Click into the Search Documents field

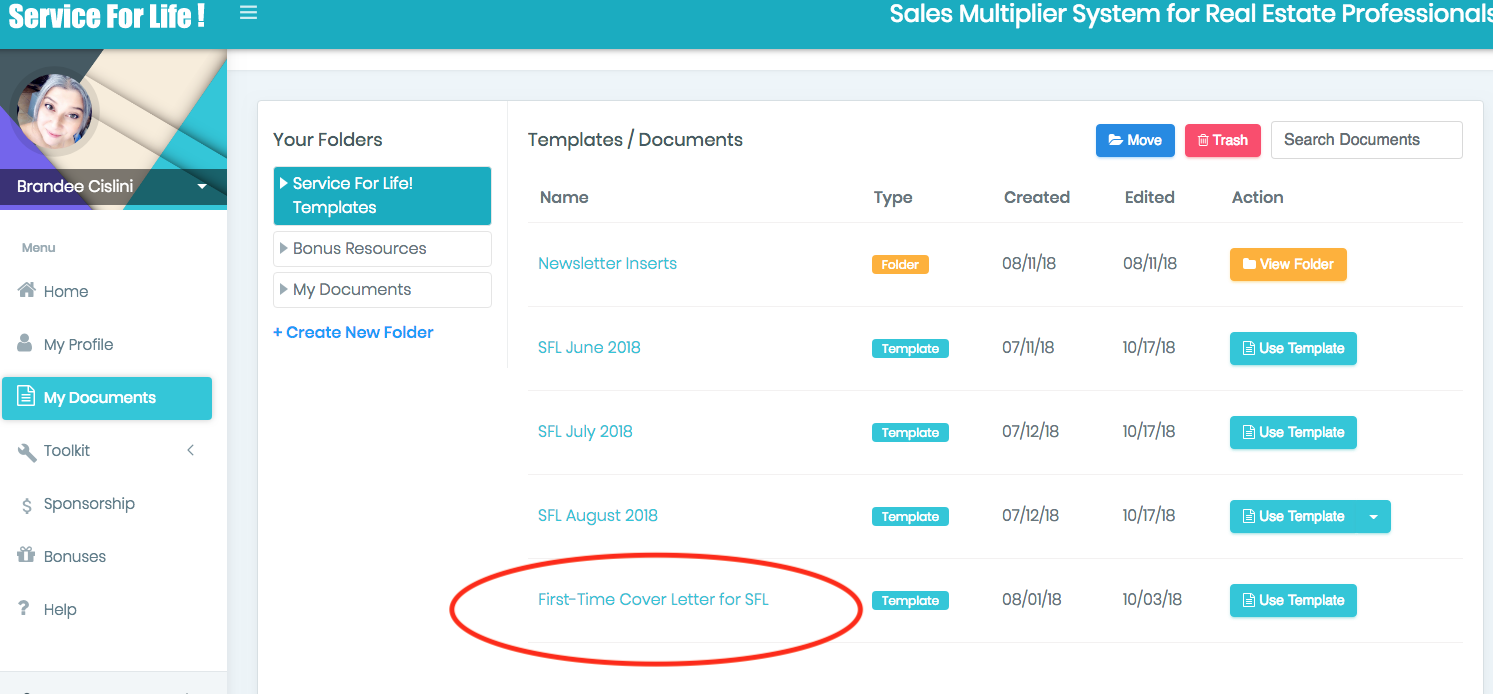[1366, 140]
